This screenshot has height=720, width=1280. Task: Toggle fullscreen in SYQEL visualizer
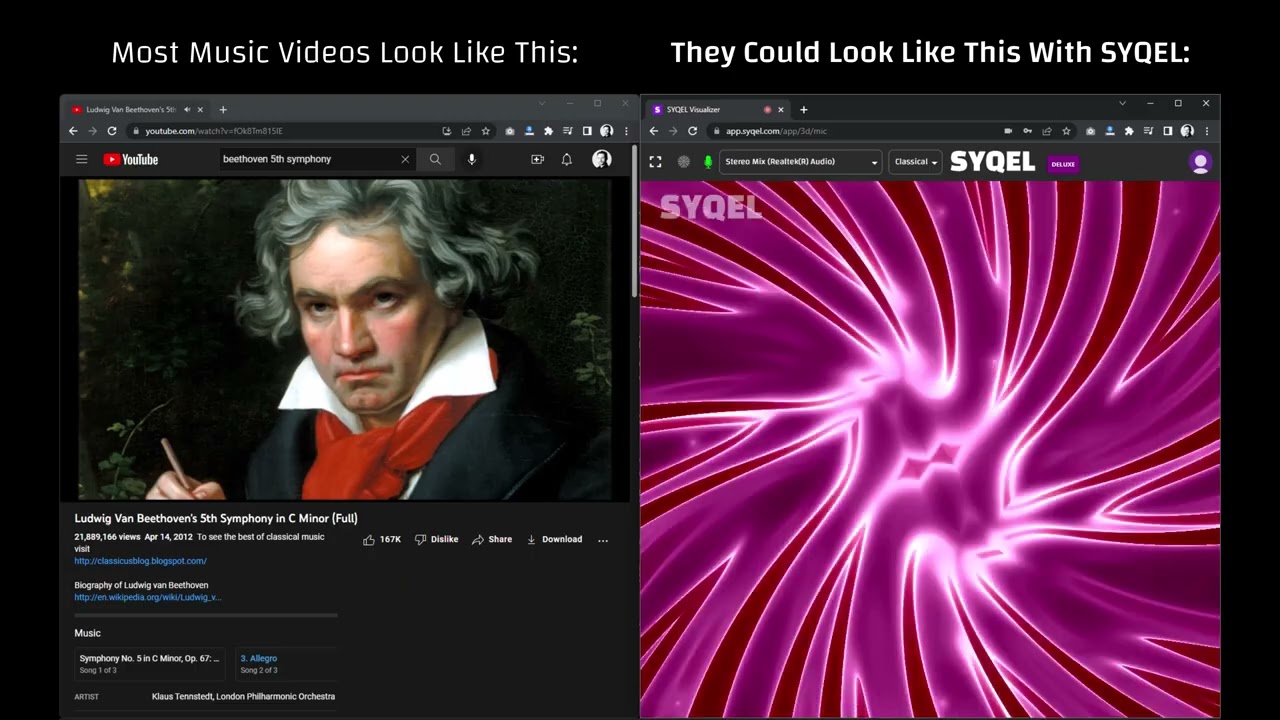point(655,162)
